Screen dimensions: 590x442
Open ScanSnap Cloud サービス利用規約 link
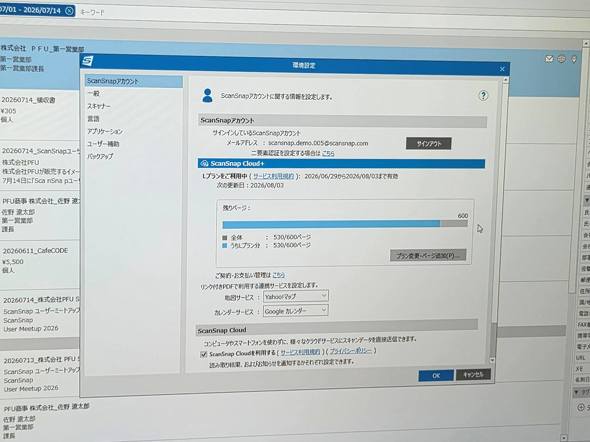[x=300, y=352]
